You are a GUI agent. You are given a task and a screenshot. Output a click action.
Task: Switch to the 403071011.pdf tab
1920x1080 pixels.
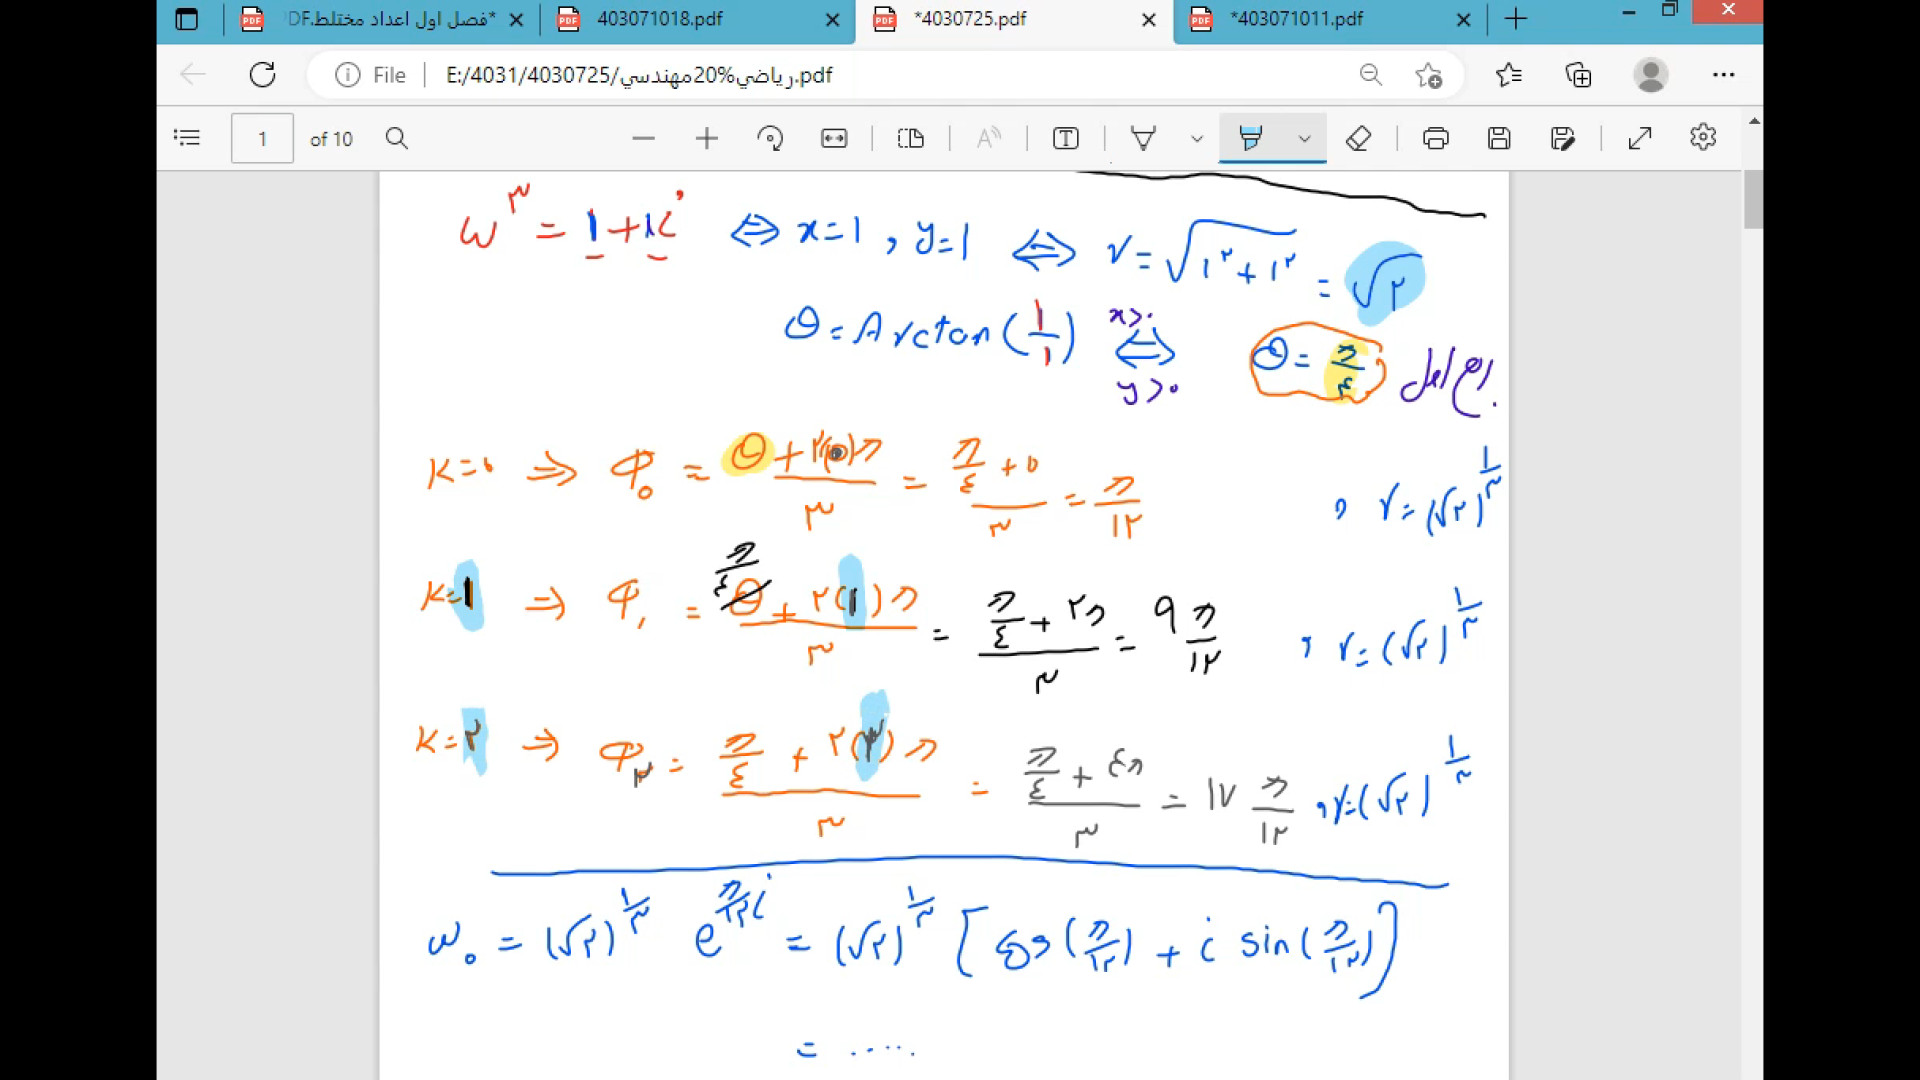pos(1296,19)
